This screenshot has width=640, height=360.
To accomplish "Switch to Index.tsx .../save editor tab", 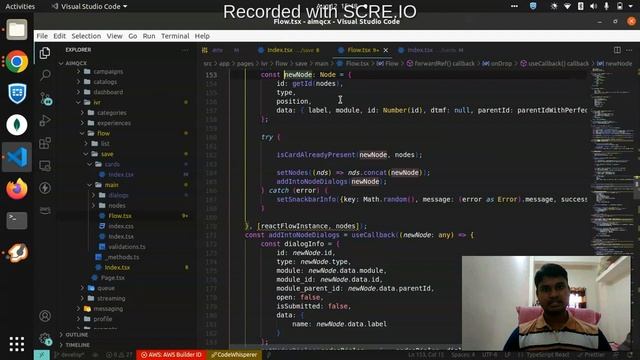I will click(x=290, y=50).
